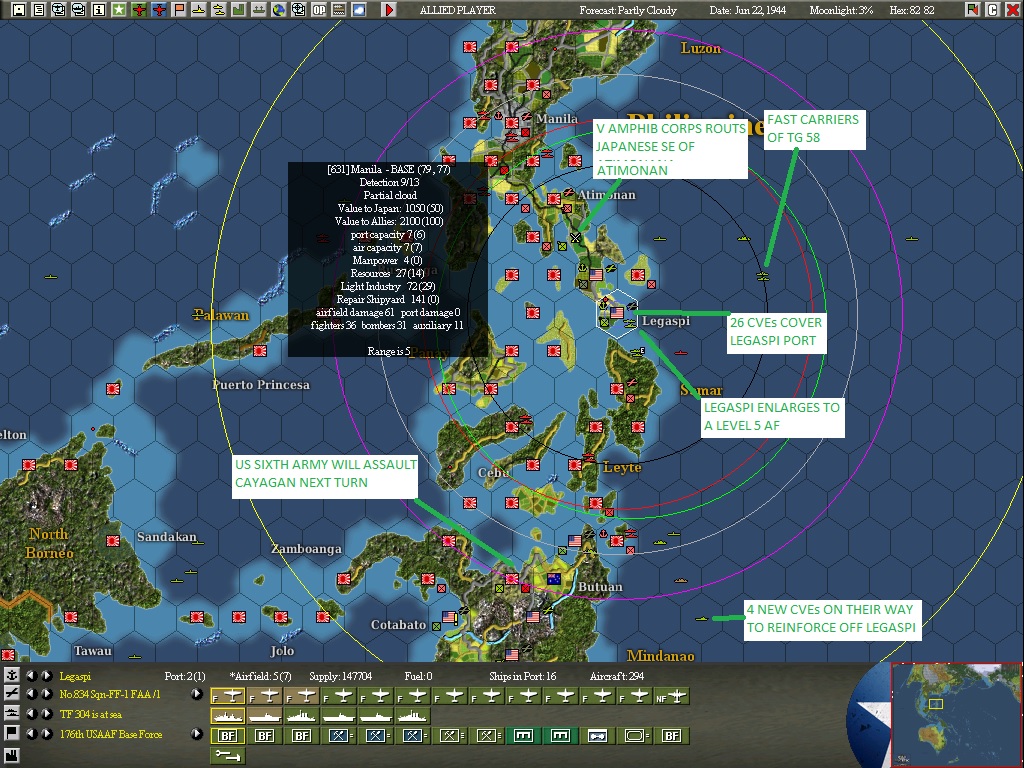Click the 'Date: Jun 22, 1944' header text
The height and width of the screenshot is (768, 1032).
click(748, 10)
